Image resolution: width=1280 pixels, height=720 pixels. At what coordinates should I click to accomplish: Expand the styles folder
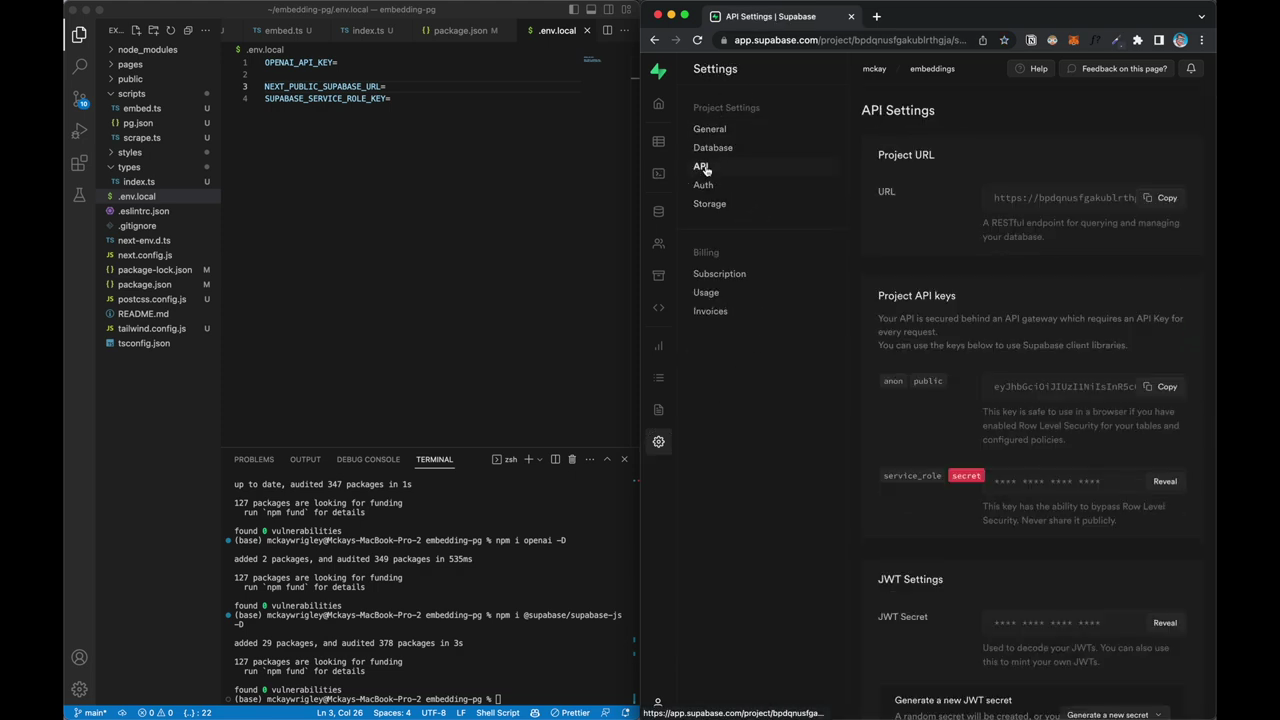tap(130, 152)
